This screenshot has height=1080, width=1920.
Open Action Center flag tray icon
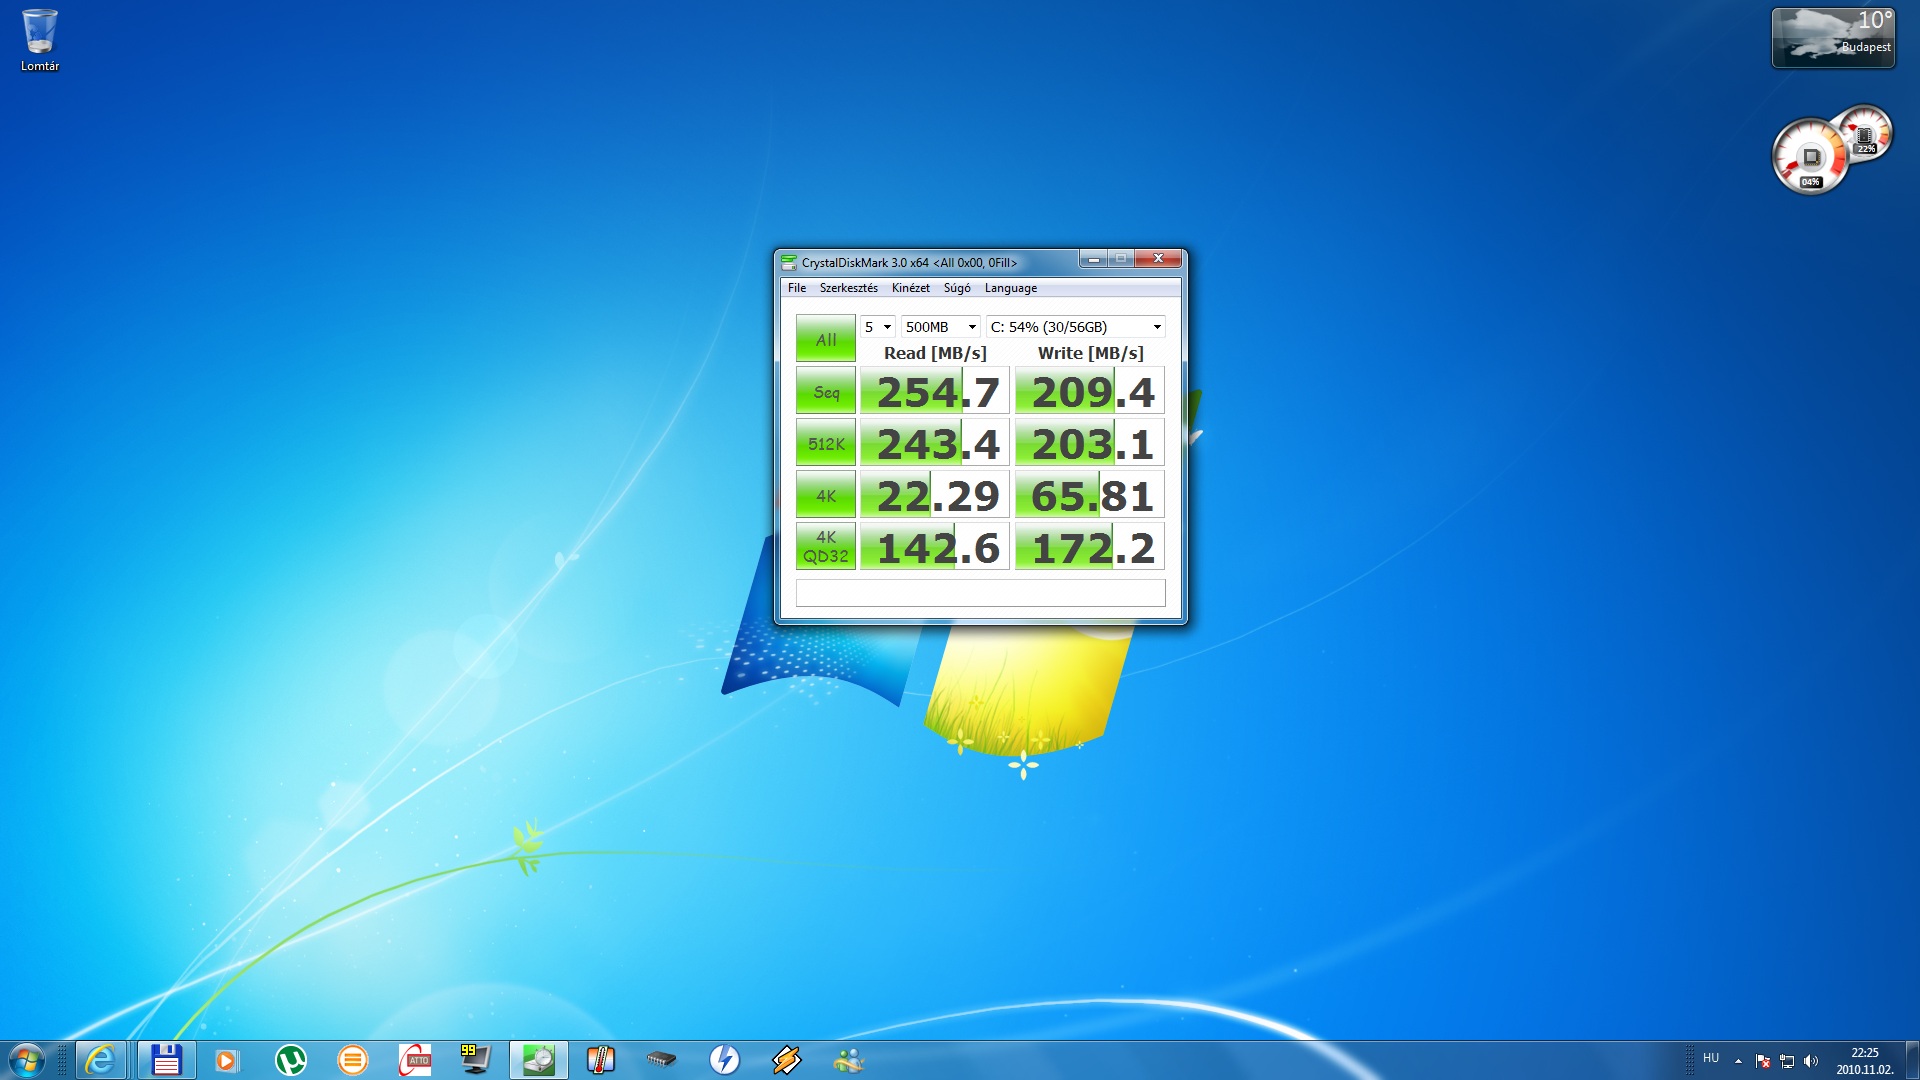point(1762,1061)
